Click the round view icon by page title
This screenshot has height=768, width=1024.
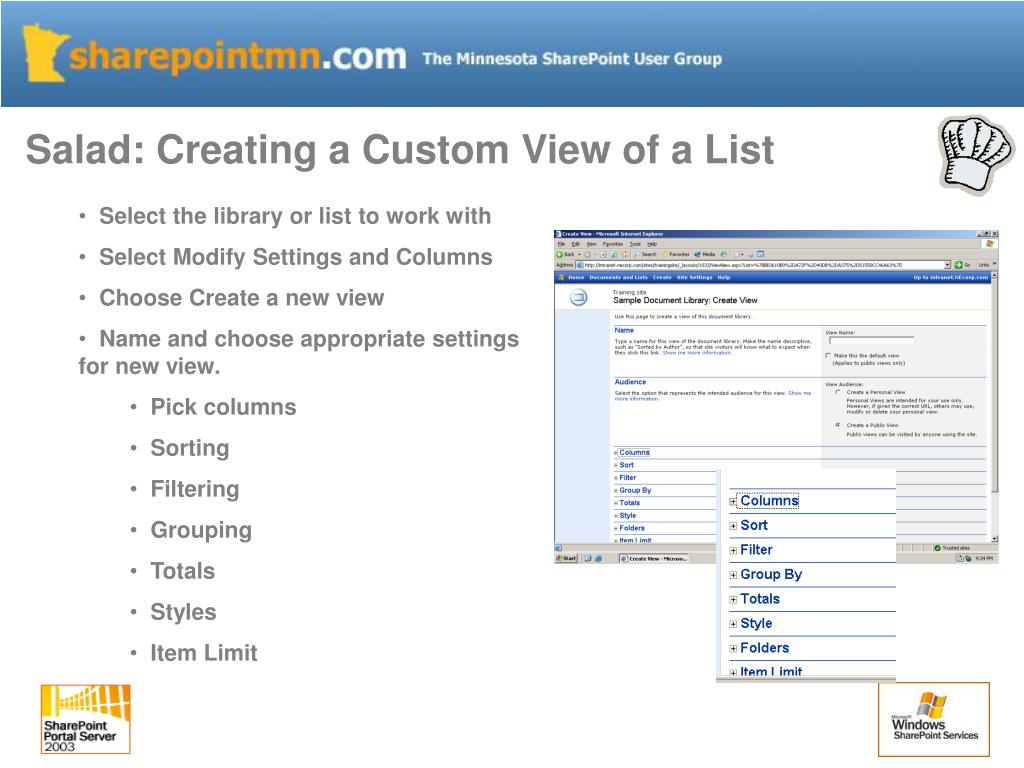(x=579, y=298)
